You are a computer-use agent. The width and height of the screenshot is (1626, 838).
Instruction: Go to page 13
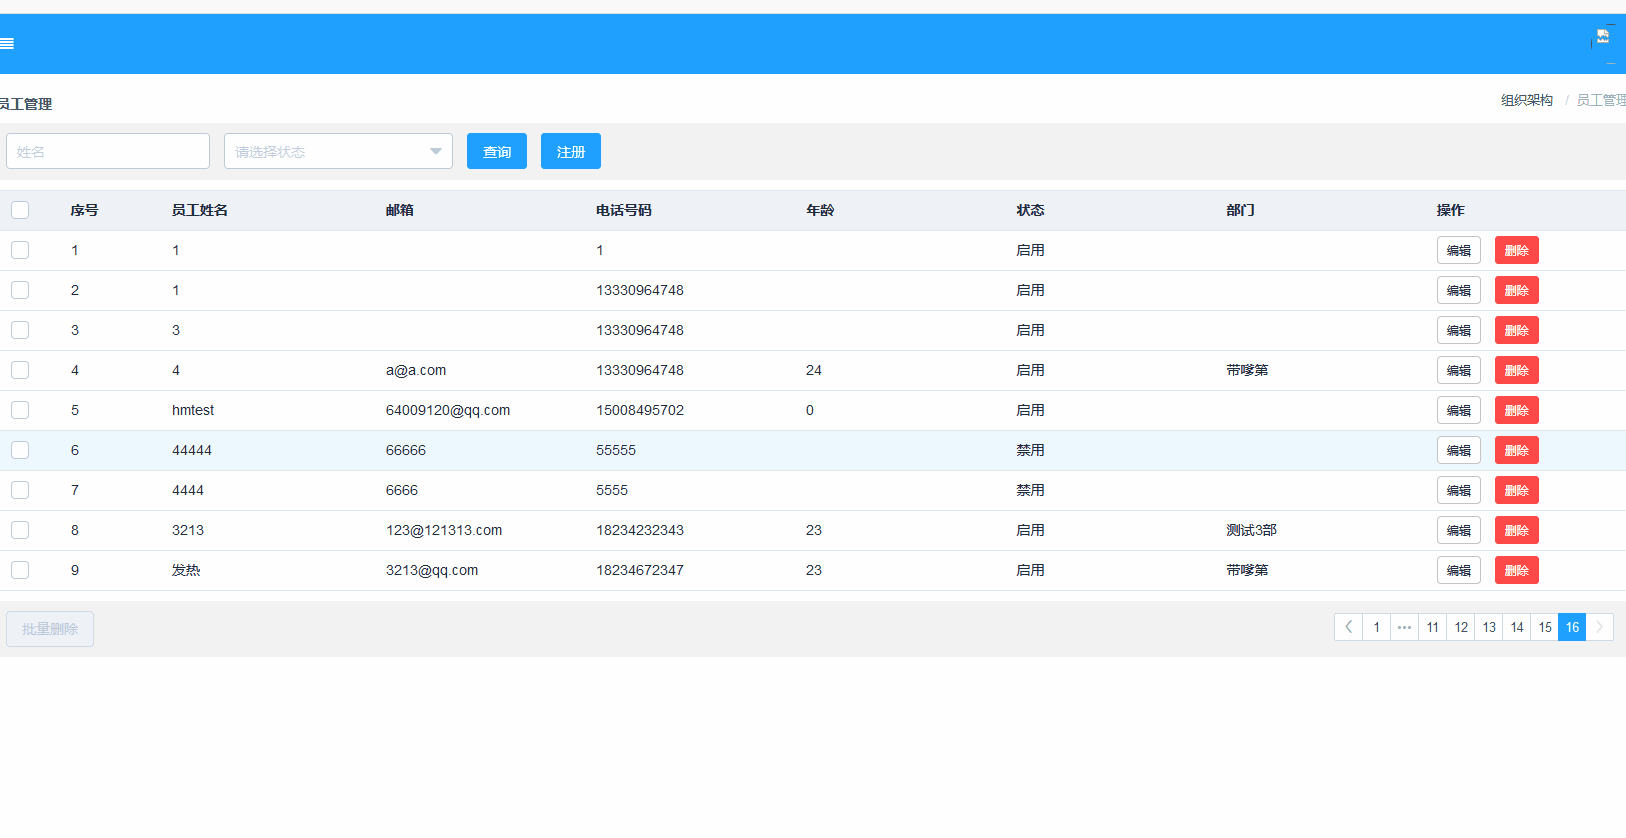tap(1488, 627)
